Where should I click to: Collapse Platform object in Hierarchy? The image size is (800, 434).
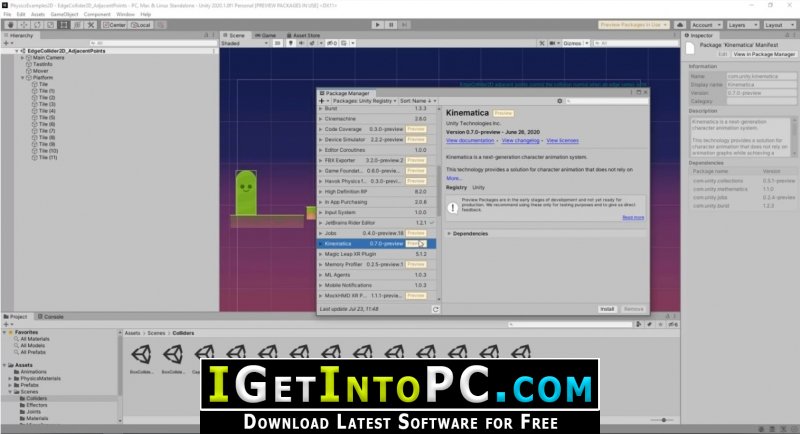click(22, 78)
